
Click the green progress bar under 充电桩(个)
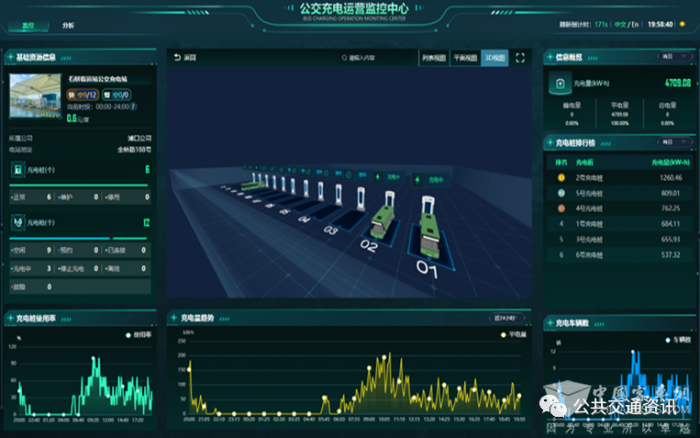pyautogui.click(x=80, y=186)
